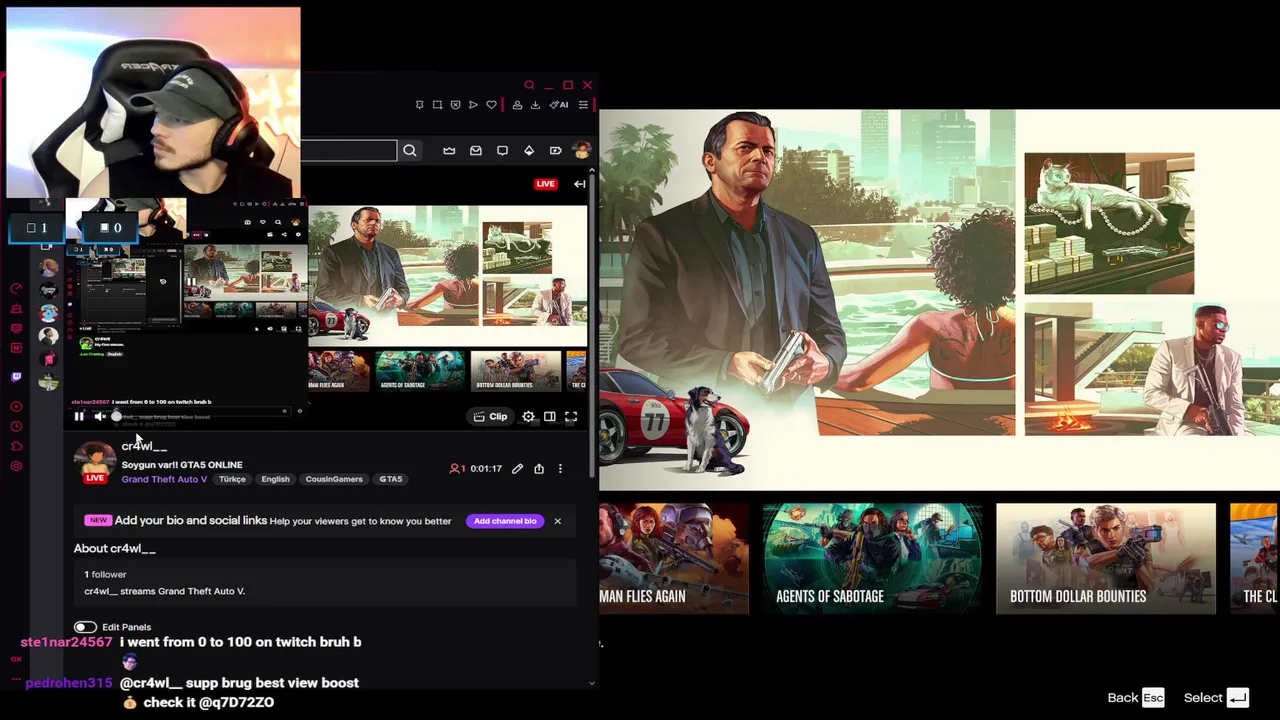Click the CousinGamers tag

coord(334,479)
